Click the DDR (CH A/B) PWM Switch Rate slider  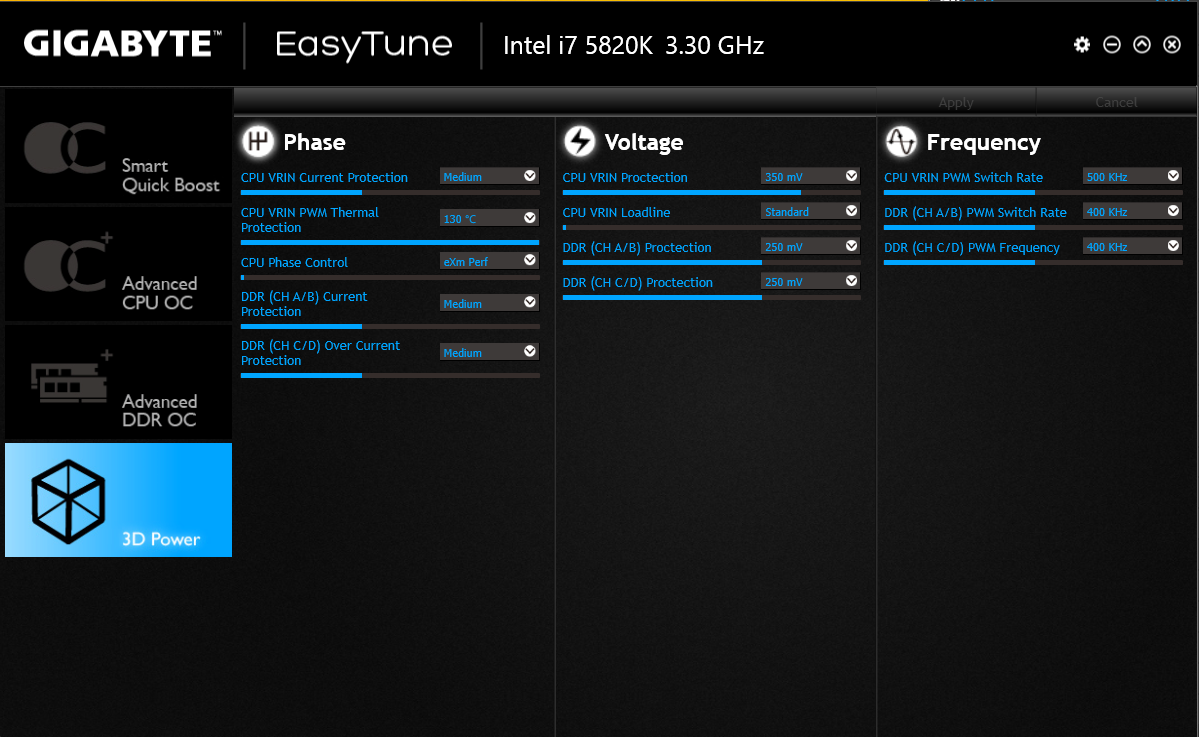(x=1033, y=228)
